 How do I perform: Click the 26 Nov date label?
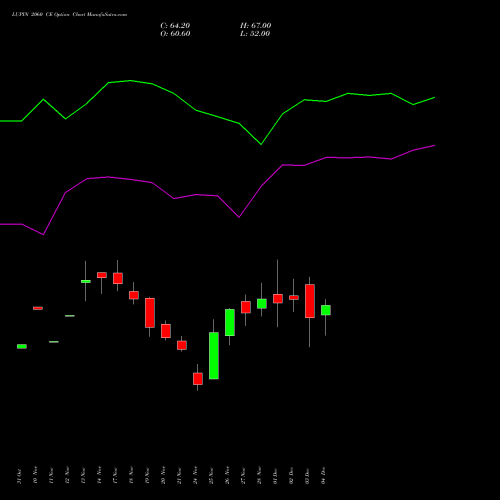click(x=227, y=475)
